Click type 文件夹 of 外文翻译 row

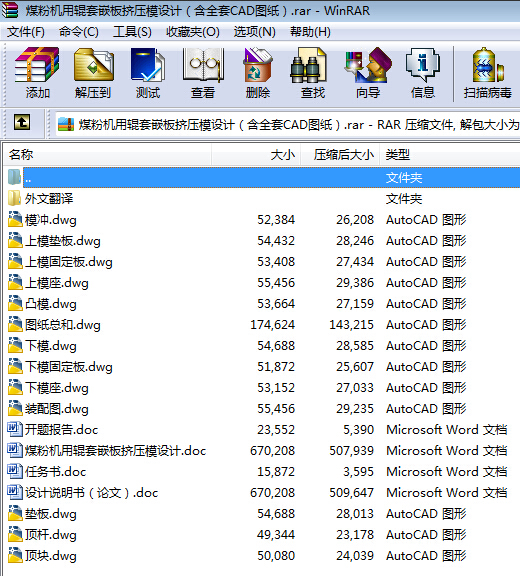(x=404, y=199)
